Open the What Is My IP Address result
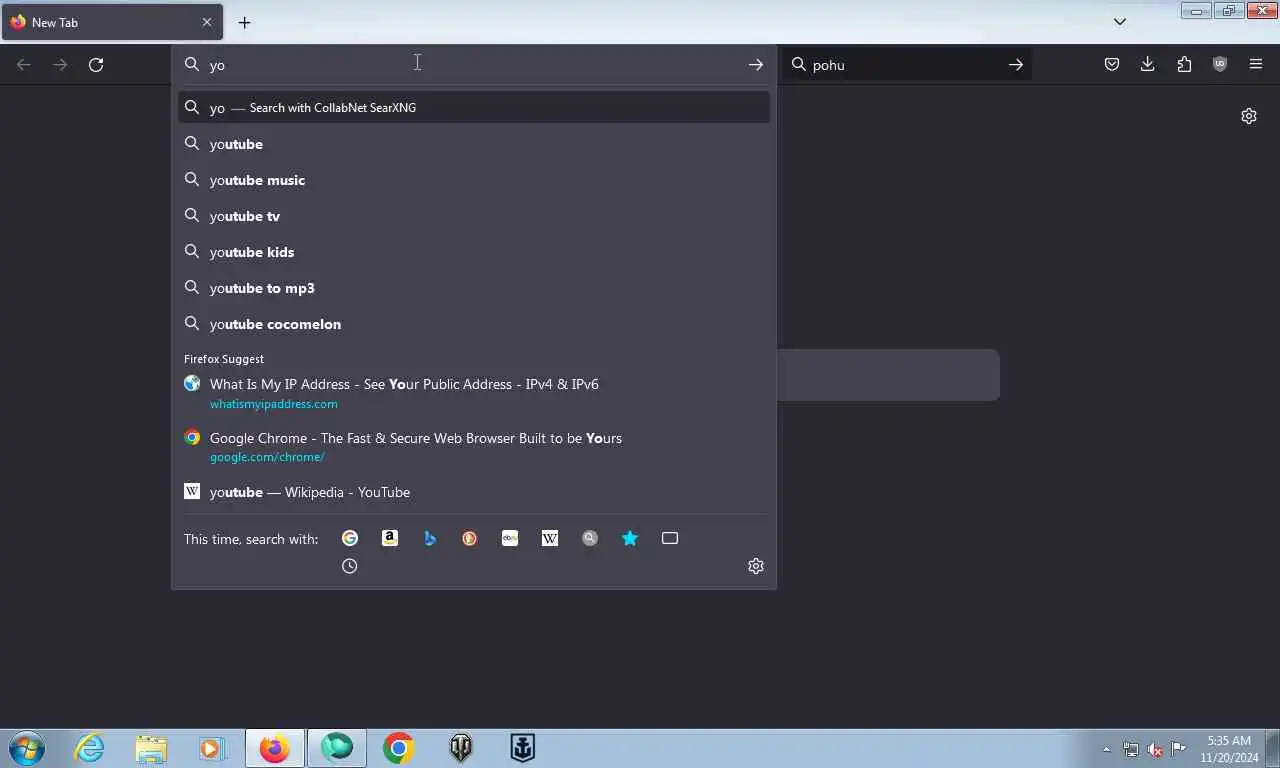This screenshot has width=1280, height=768. pyautogui.click(x=474, y=393)
